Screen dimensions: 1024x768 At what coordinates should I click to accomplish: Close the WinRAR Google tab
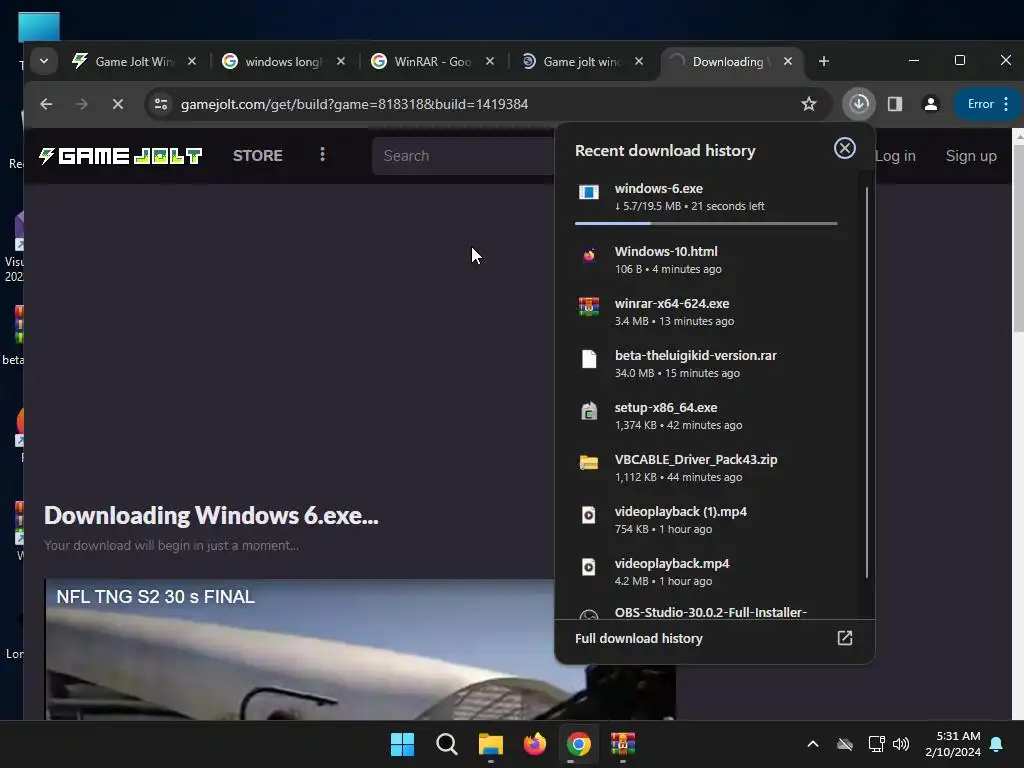click(490, 61)
